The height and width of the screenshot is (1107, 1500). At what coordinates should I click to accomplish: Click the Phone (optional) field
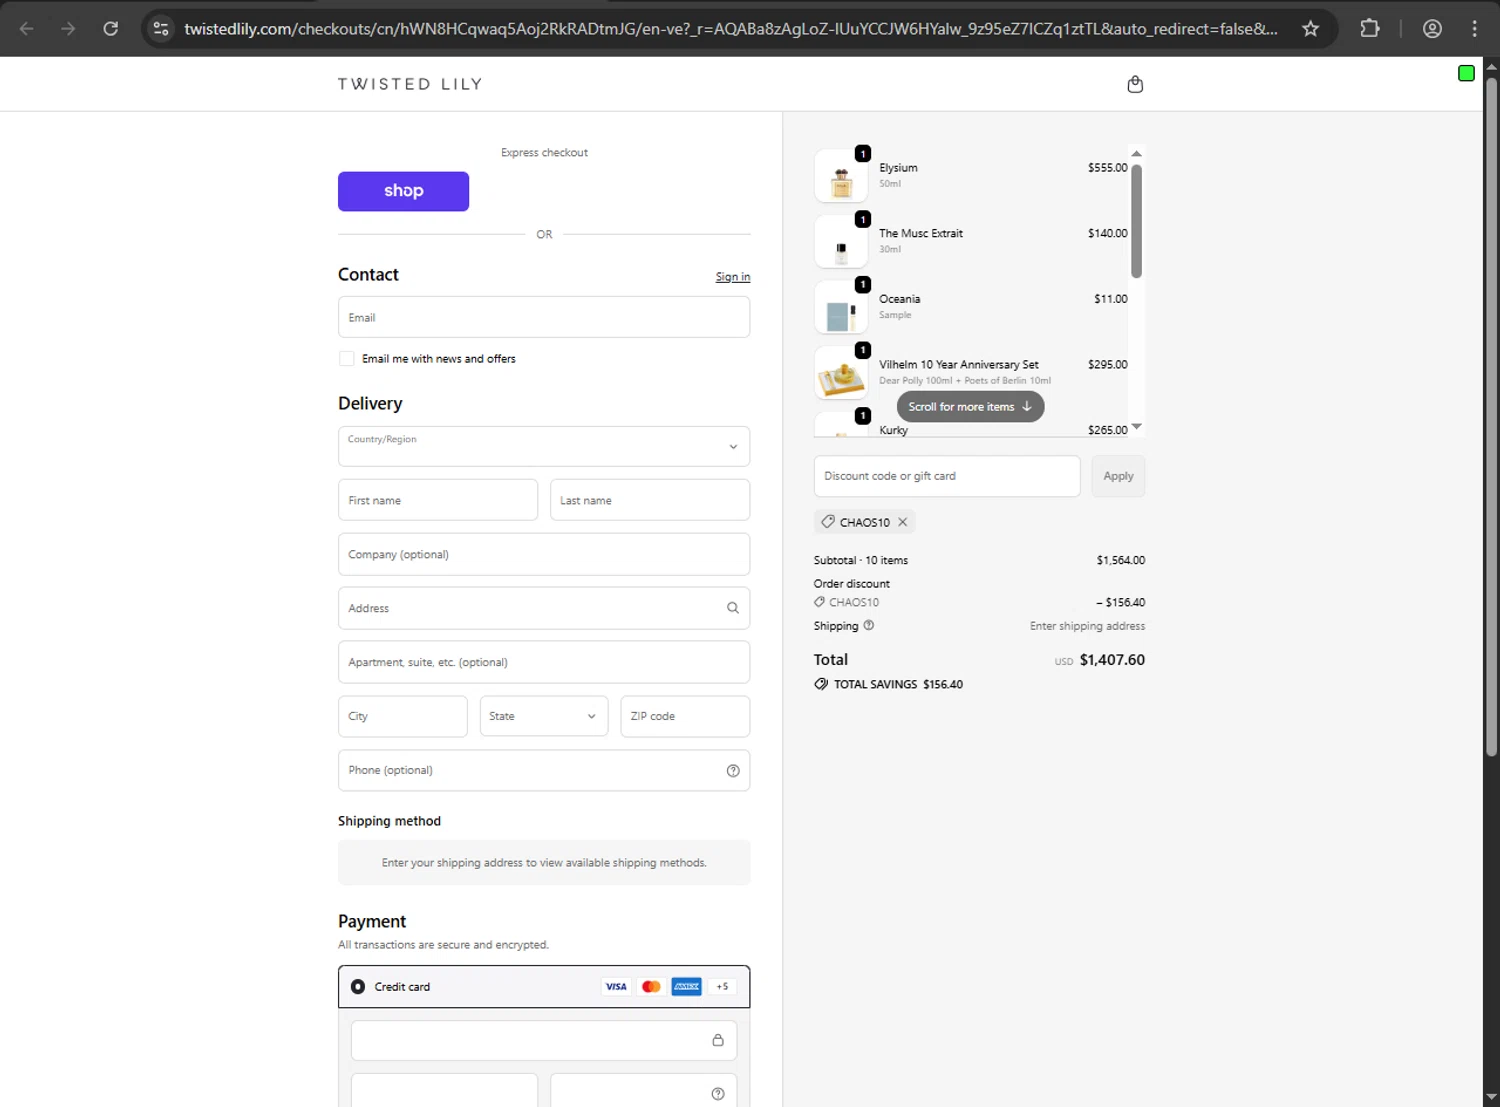tap(544, 770)
